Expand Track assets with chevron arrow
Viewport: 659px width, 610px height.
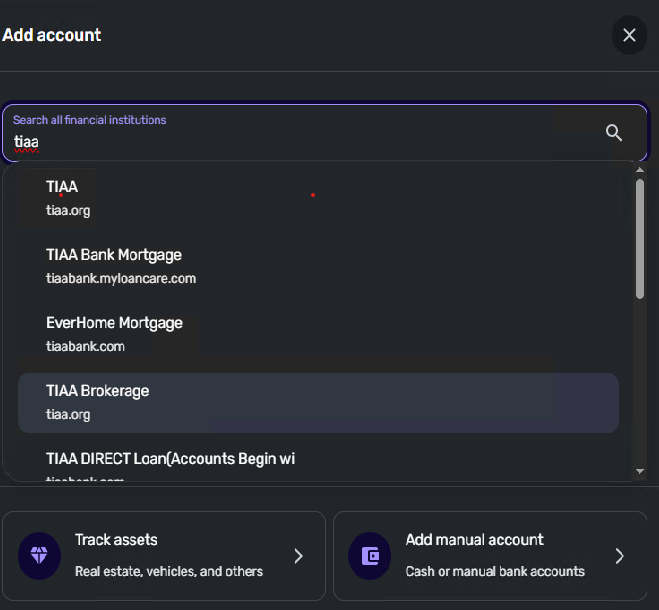[298, 556]
